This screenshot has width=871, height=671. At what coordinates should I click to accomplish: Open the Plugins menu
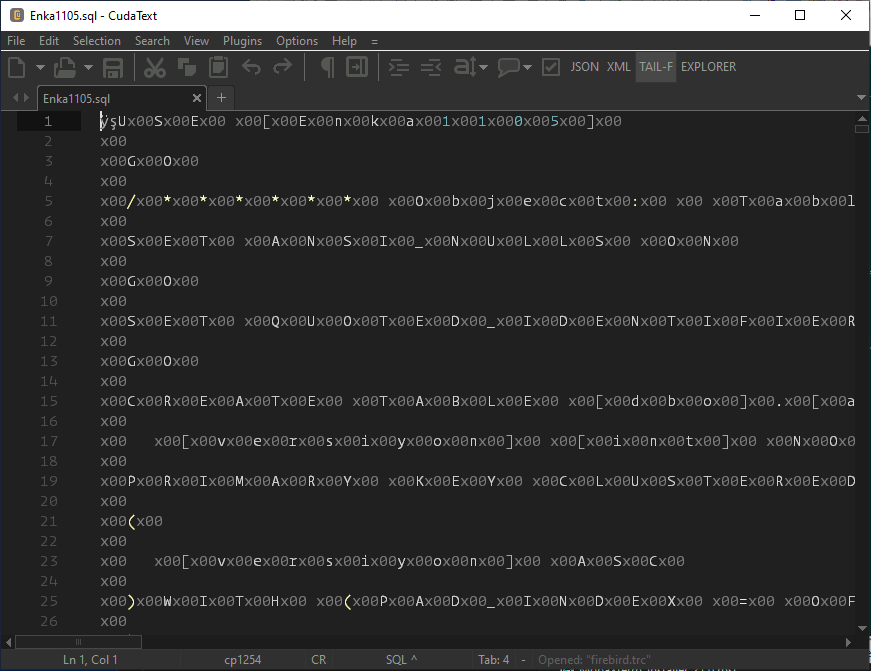coord(242,41)
